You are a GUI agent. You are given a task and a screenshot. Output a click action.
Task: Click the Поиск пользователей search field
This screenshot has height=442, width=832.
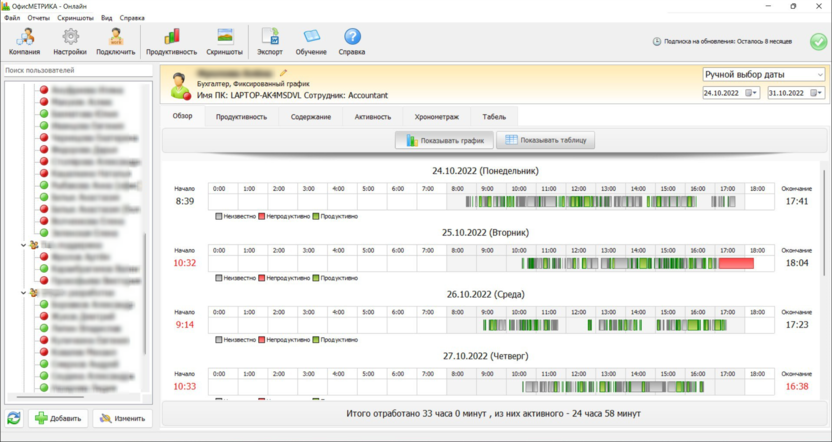(x=78, y=71)
